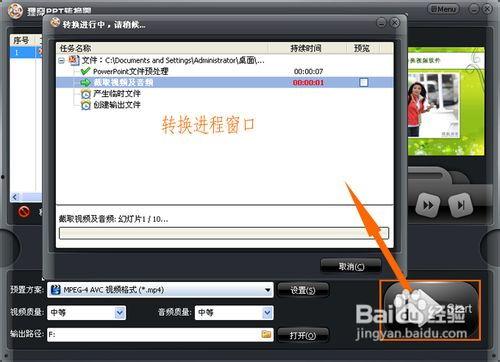This screenshot has height=362, width=500.
Task: Click the fast-forward playback button
Action: click(x=428, y=205)
